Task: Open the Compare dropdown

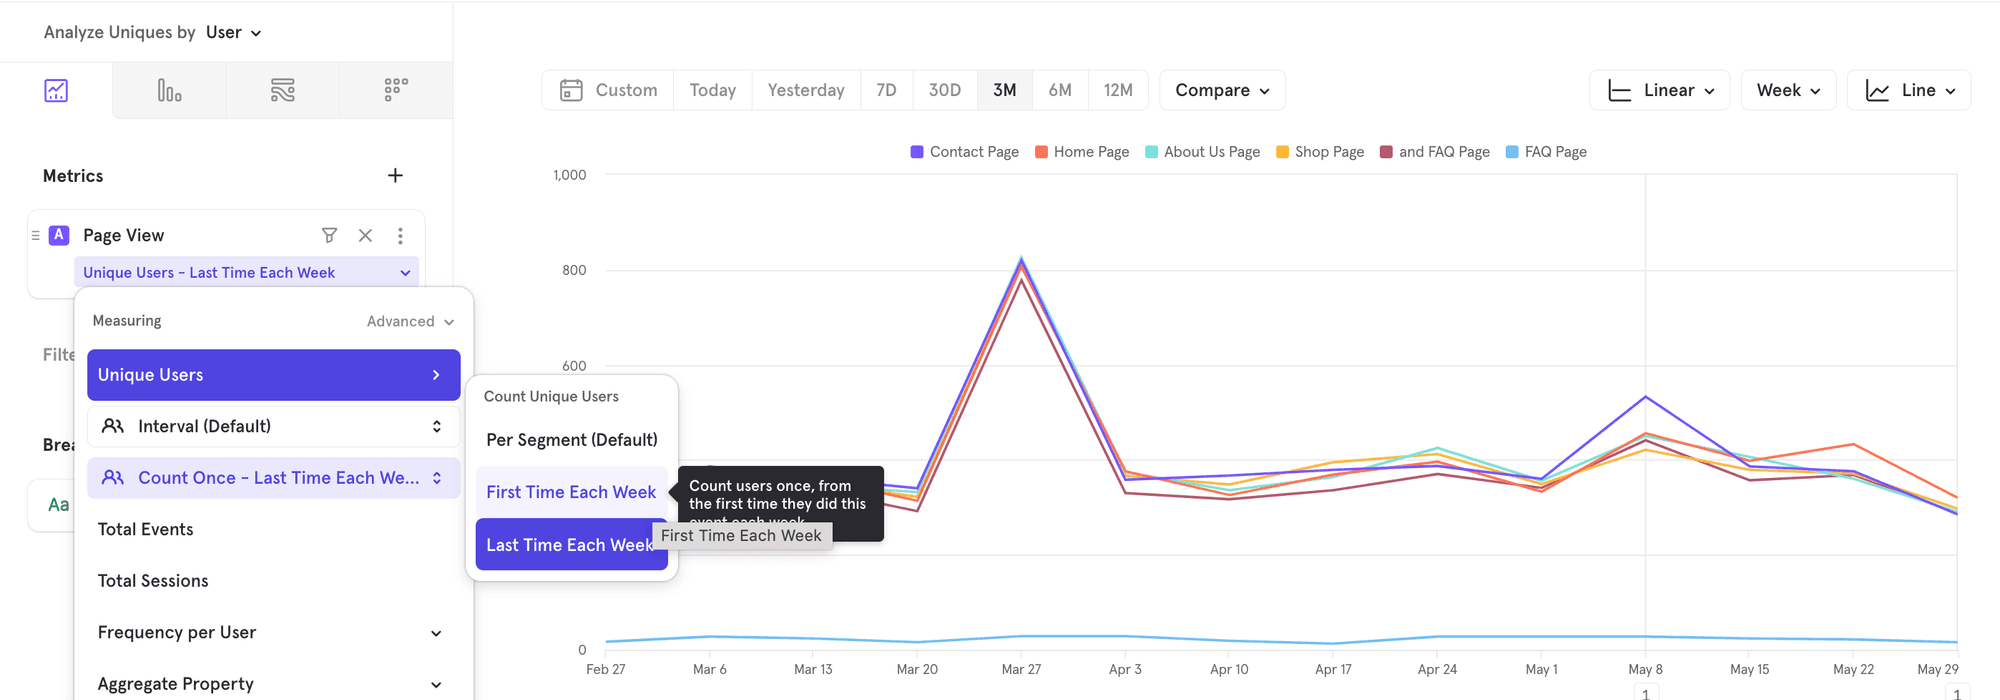Action: pyautogui.click(x=1221, y=91)
